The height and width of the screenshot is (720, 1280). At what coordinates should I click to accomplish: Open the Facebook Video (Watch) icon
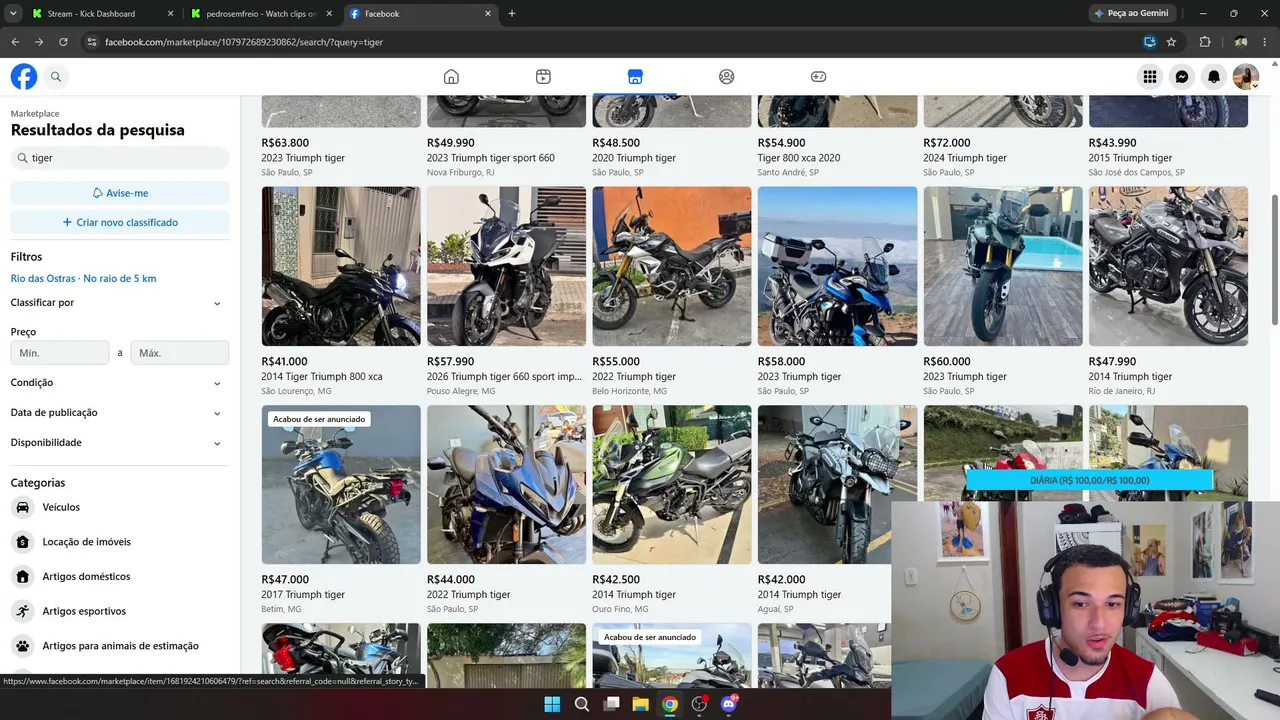543,77
